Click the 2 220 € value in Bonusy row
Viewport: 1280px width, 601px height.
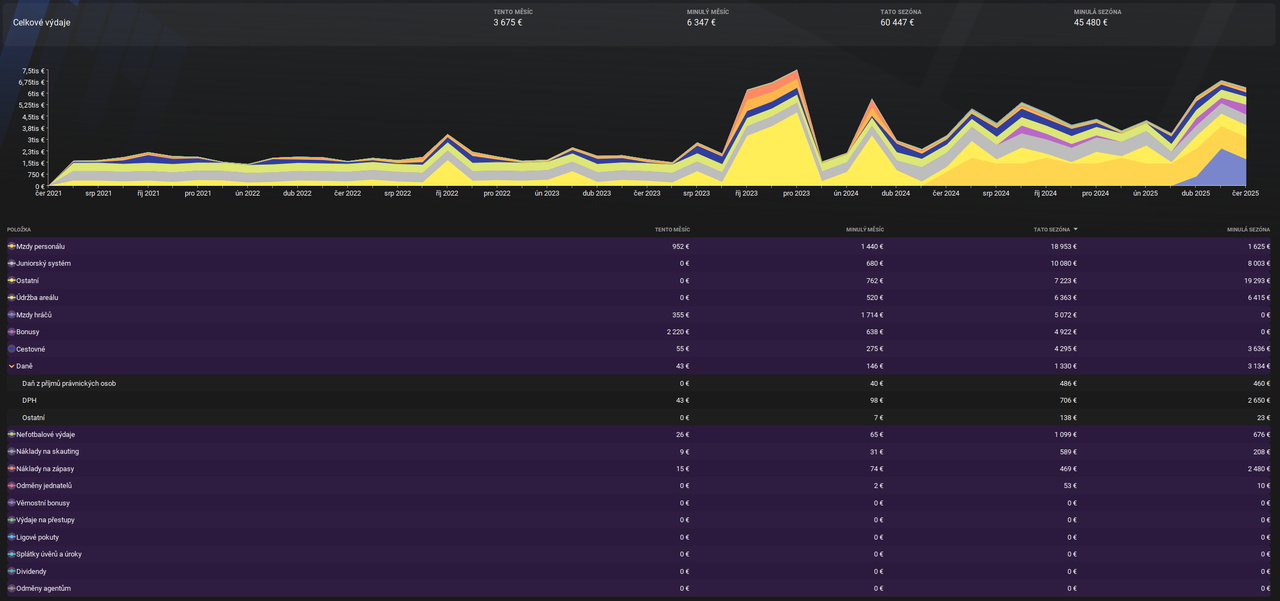coord(677,332)
